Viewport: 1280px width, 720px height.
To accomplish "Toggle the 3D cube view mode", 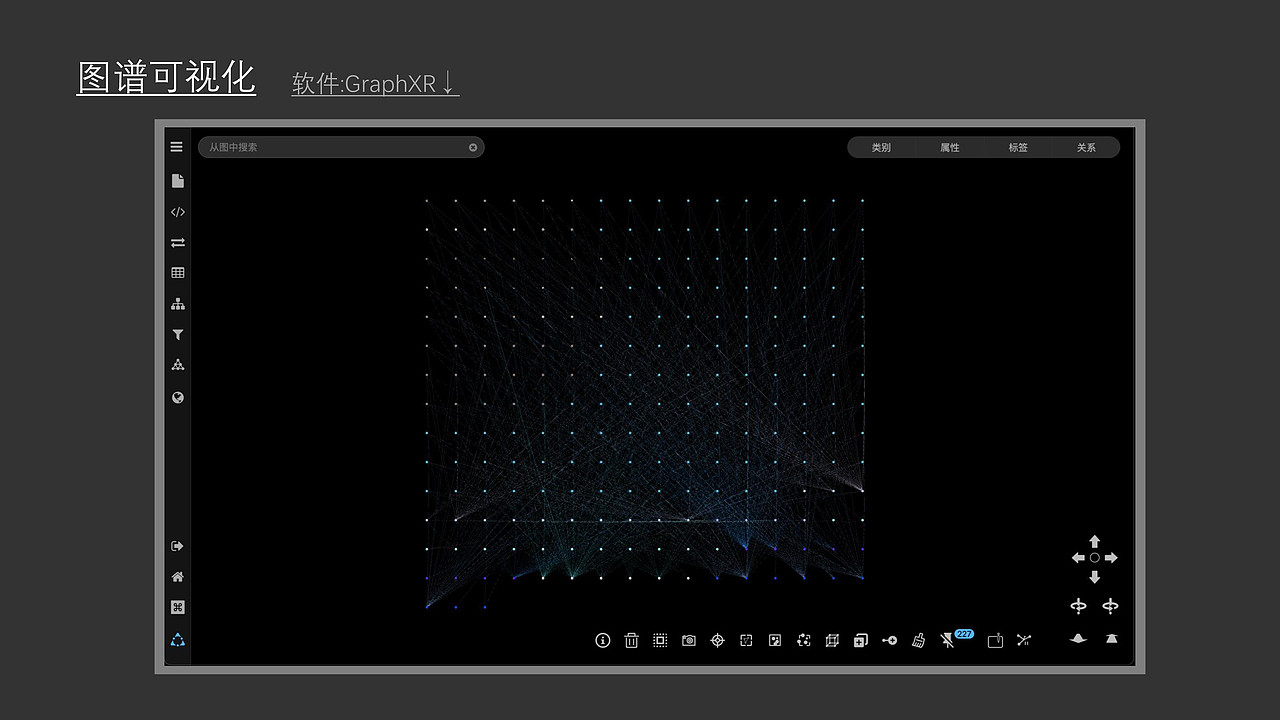I will pyautogui.click(x=831, y=640).
